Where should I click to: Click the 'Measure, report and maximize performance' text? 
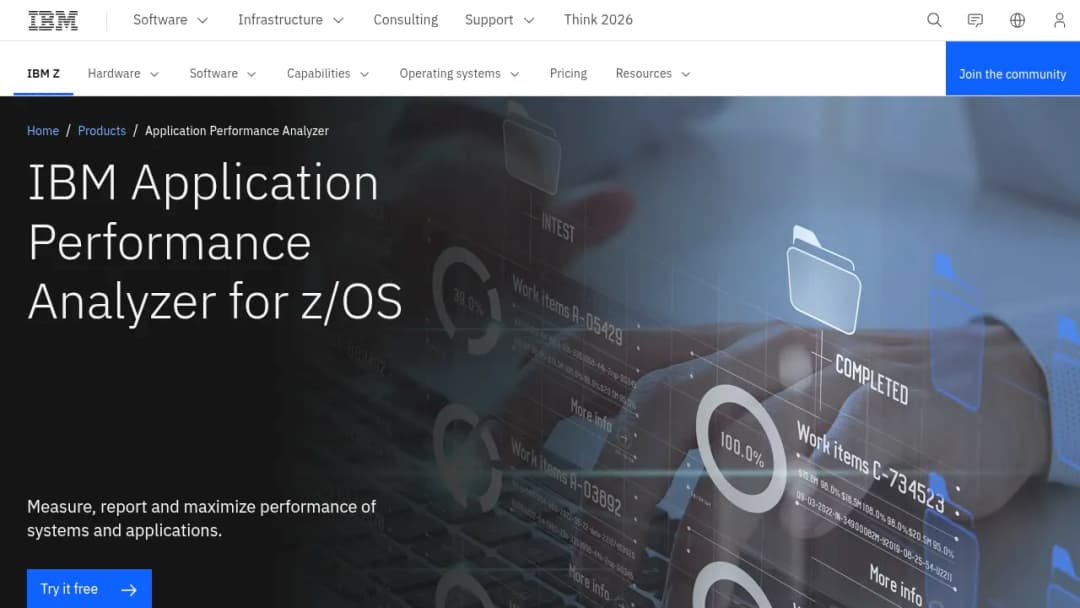click(x=202, y=518)
